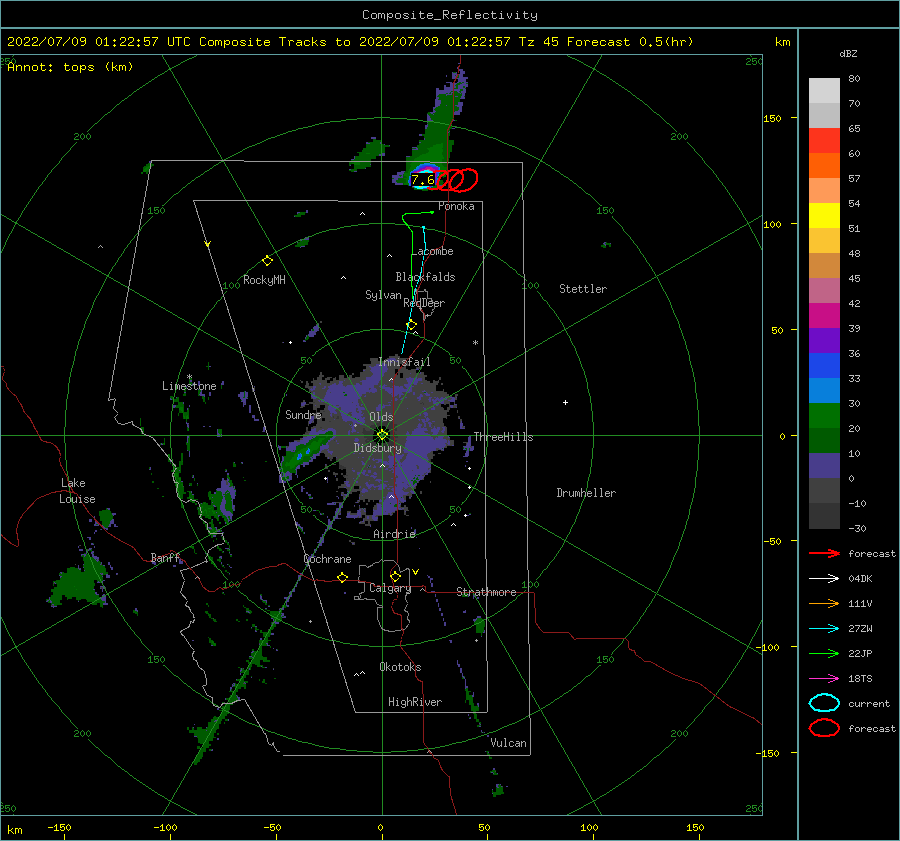This screenshot has width=900, height=841.
Task: Click the Lacombe city label
Action: 432,251
